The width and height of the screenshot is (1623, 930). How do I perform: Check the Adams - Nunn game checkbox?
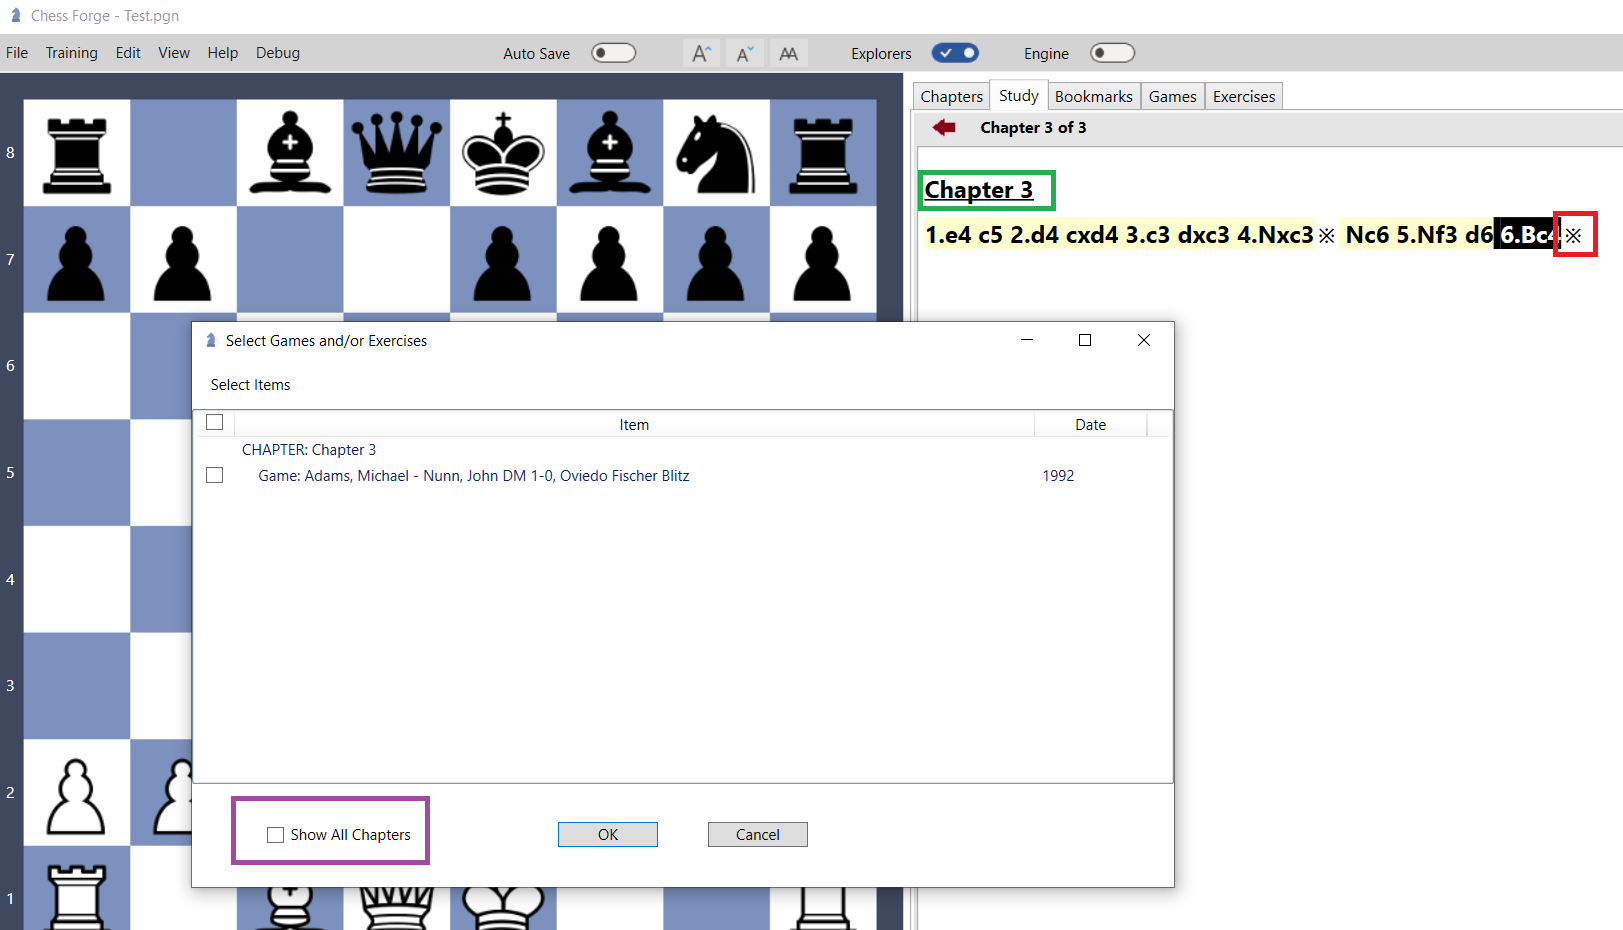[214, 475]
